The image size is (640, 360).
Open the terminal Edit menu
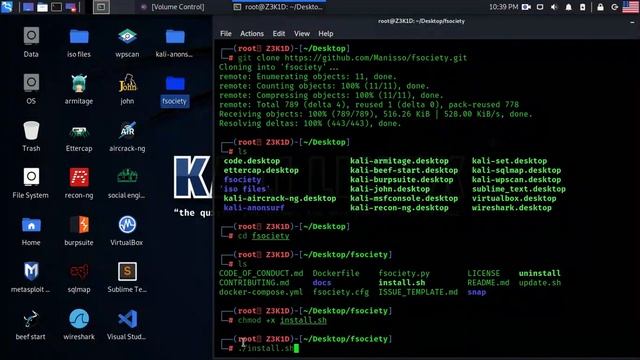pos(279,33)
